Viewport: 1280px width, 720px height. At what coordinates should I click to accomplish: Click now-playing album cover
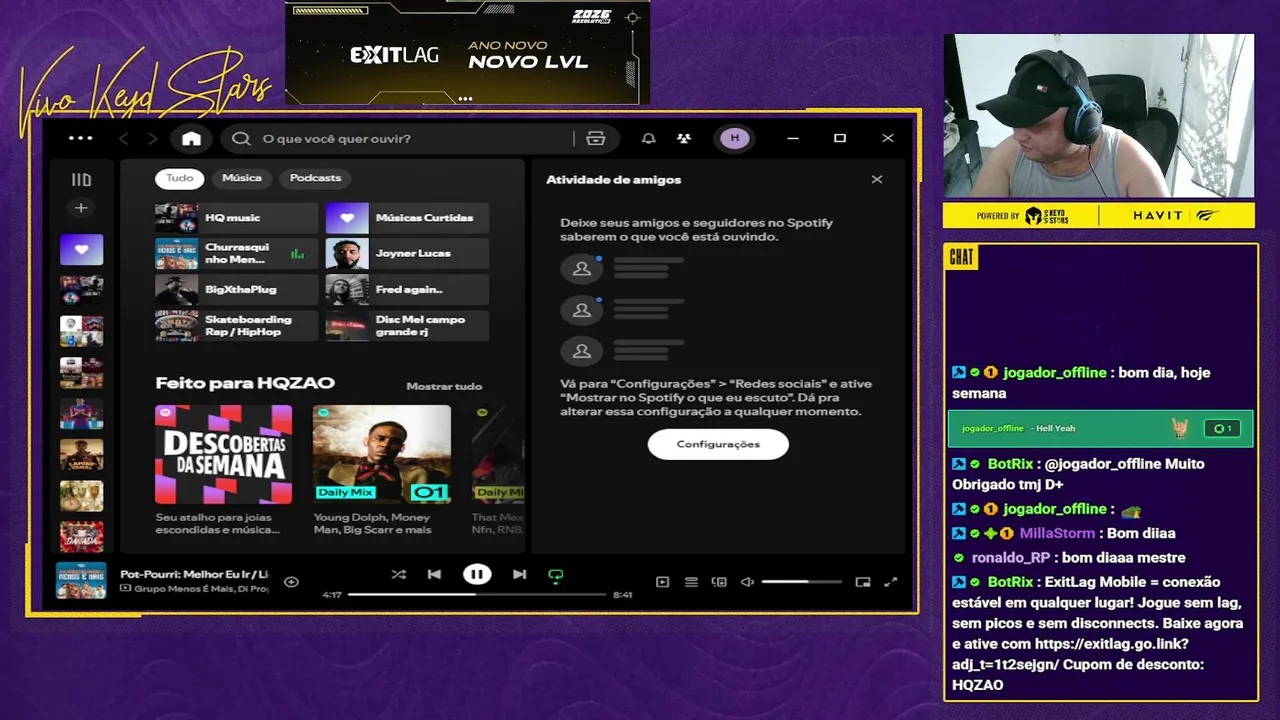coord(81,581)
